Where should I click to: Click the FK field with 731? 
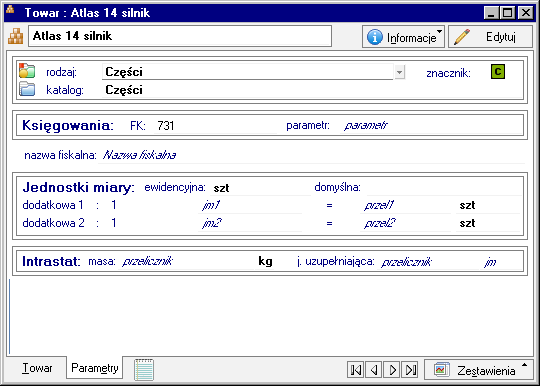pyautogui.click(x=215, y=126)
